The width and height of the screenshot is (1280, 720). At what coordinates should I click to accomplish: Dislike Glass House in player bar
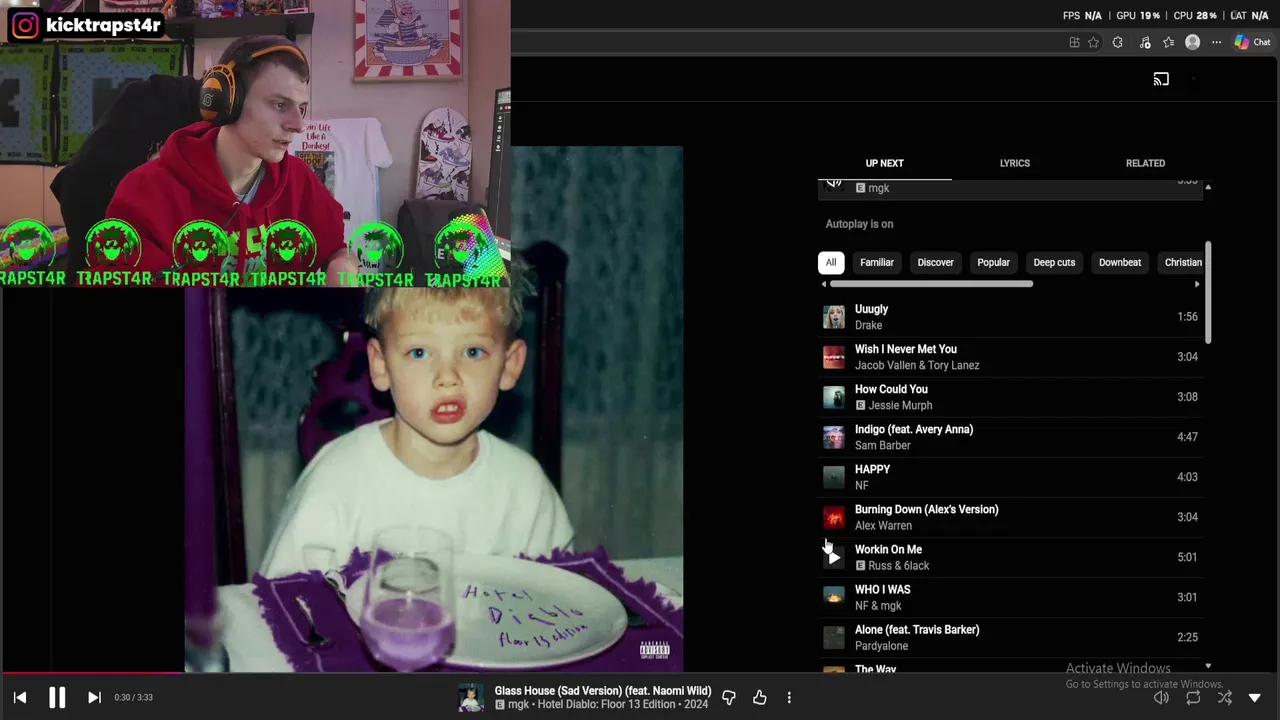729,697
